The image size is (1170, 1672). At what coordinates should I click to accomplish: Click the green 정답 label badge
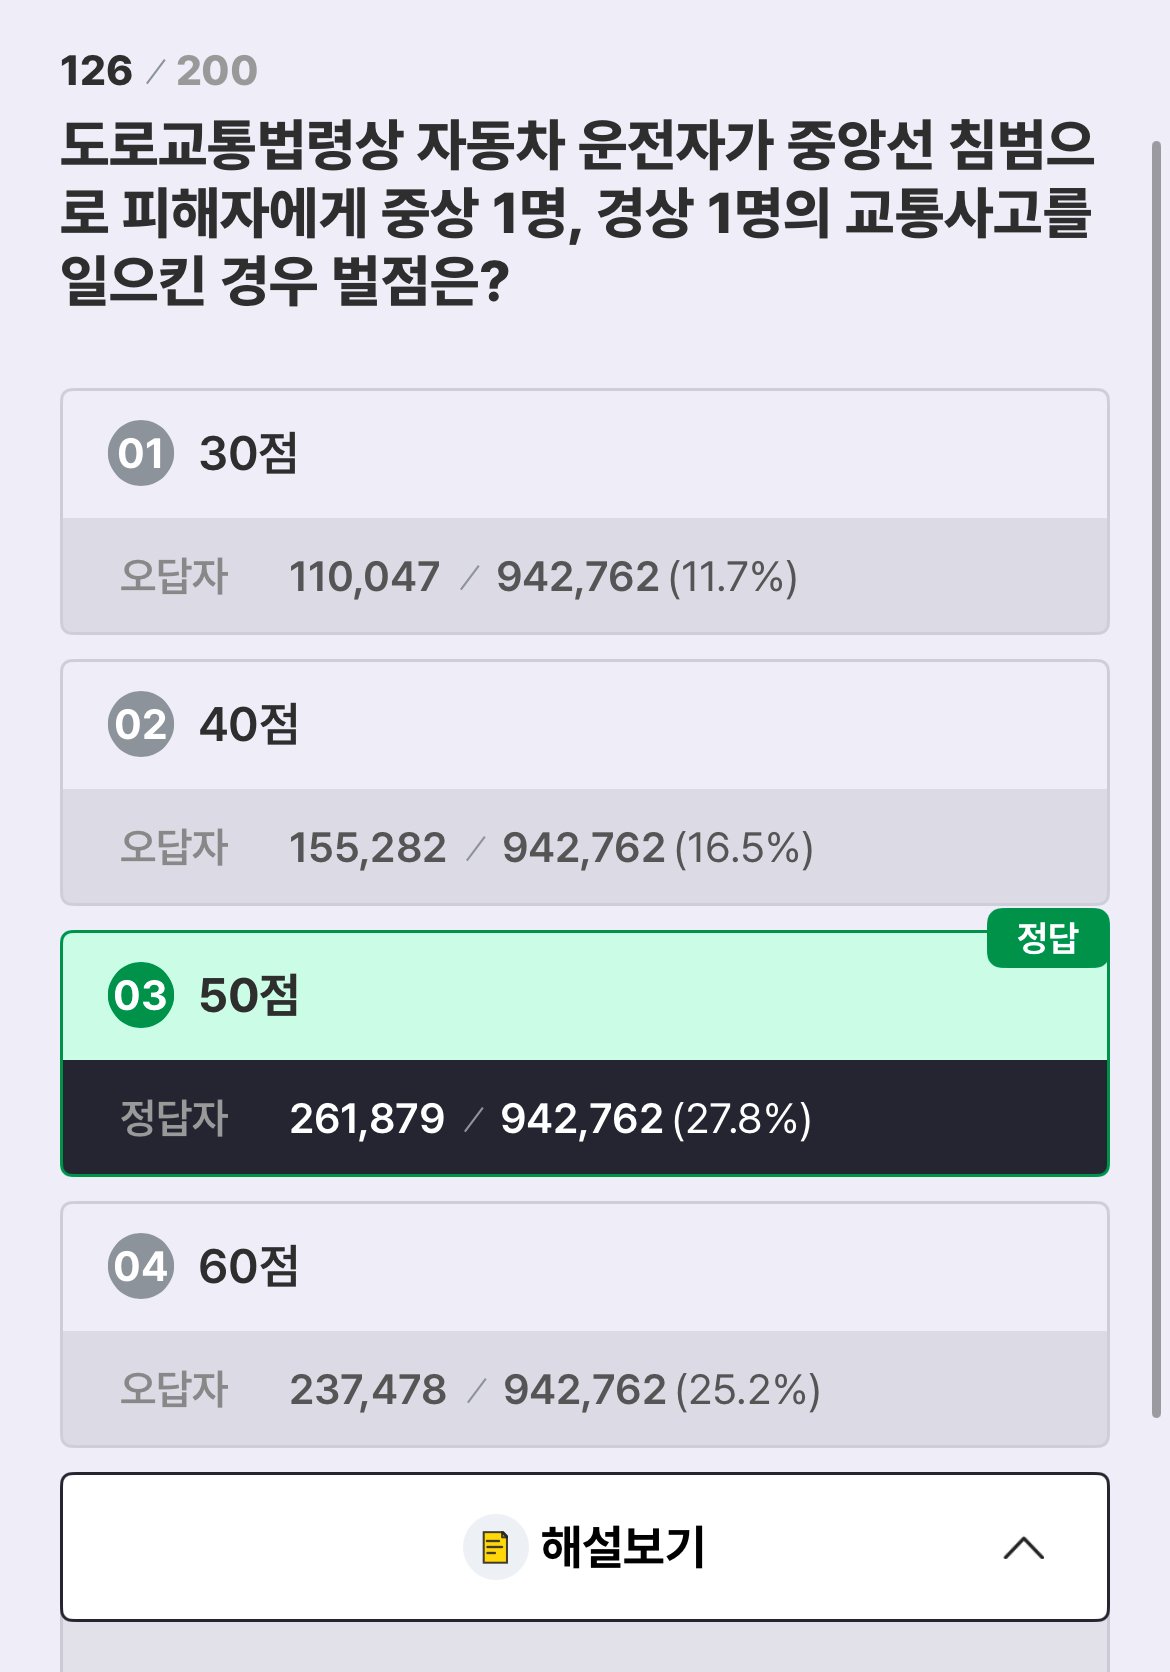1047,938
